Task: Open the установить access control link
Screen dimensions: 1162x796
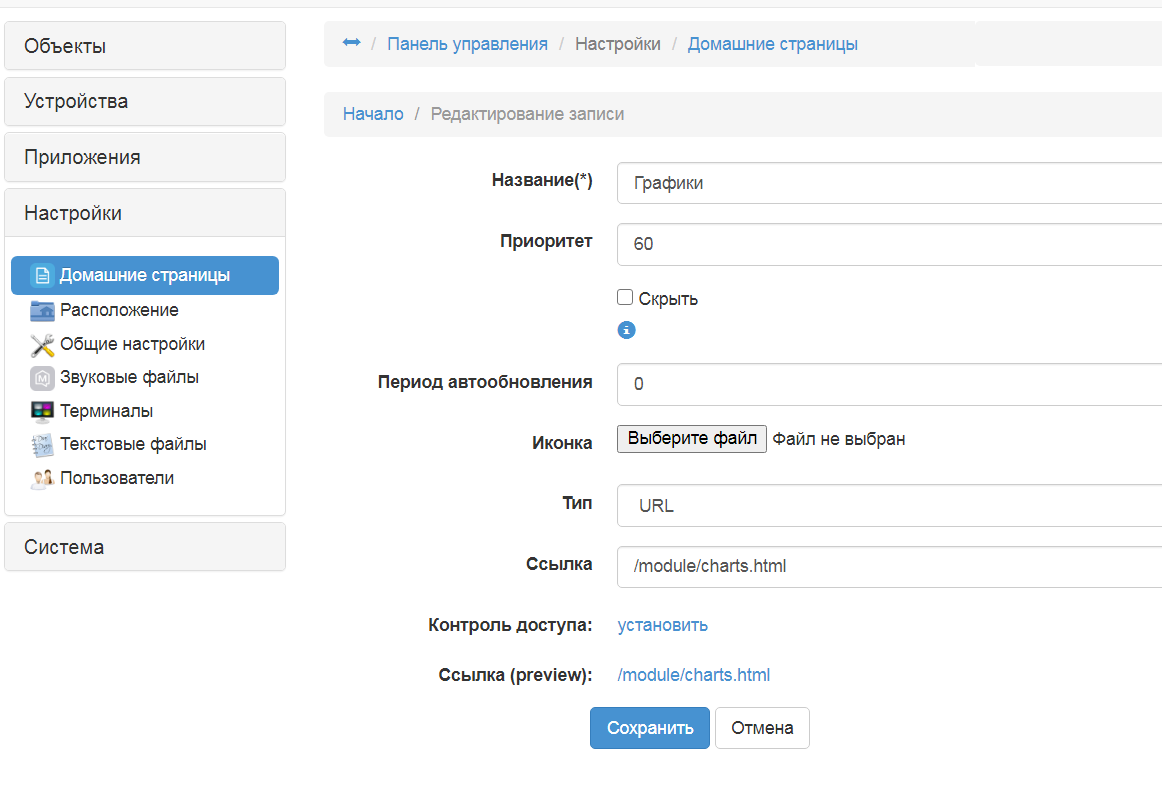Action: pyautogui.click(x=662, y=624)
